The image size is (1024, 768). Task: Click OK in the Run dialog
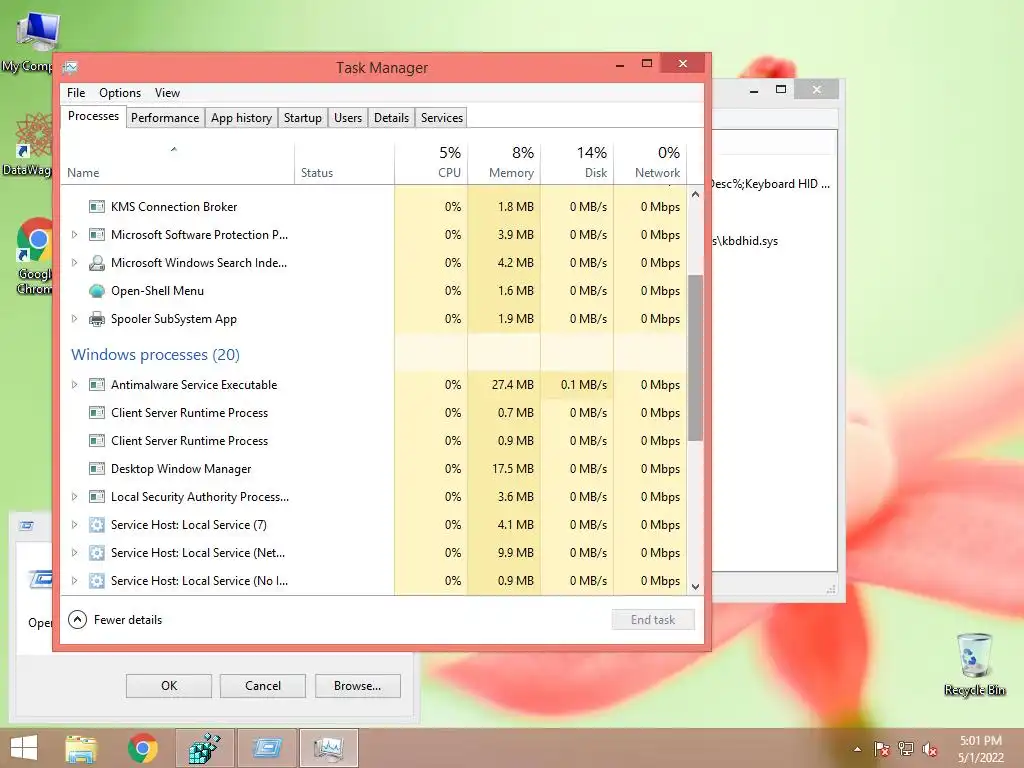[x=168, y=686]
